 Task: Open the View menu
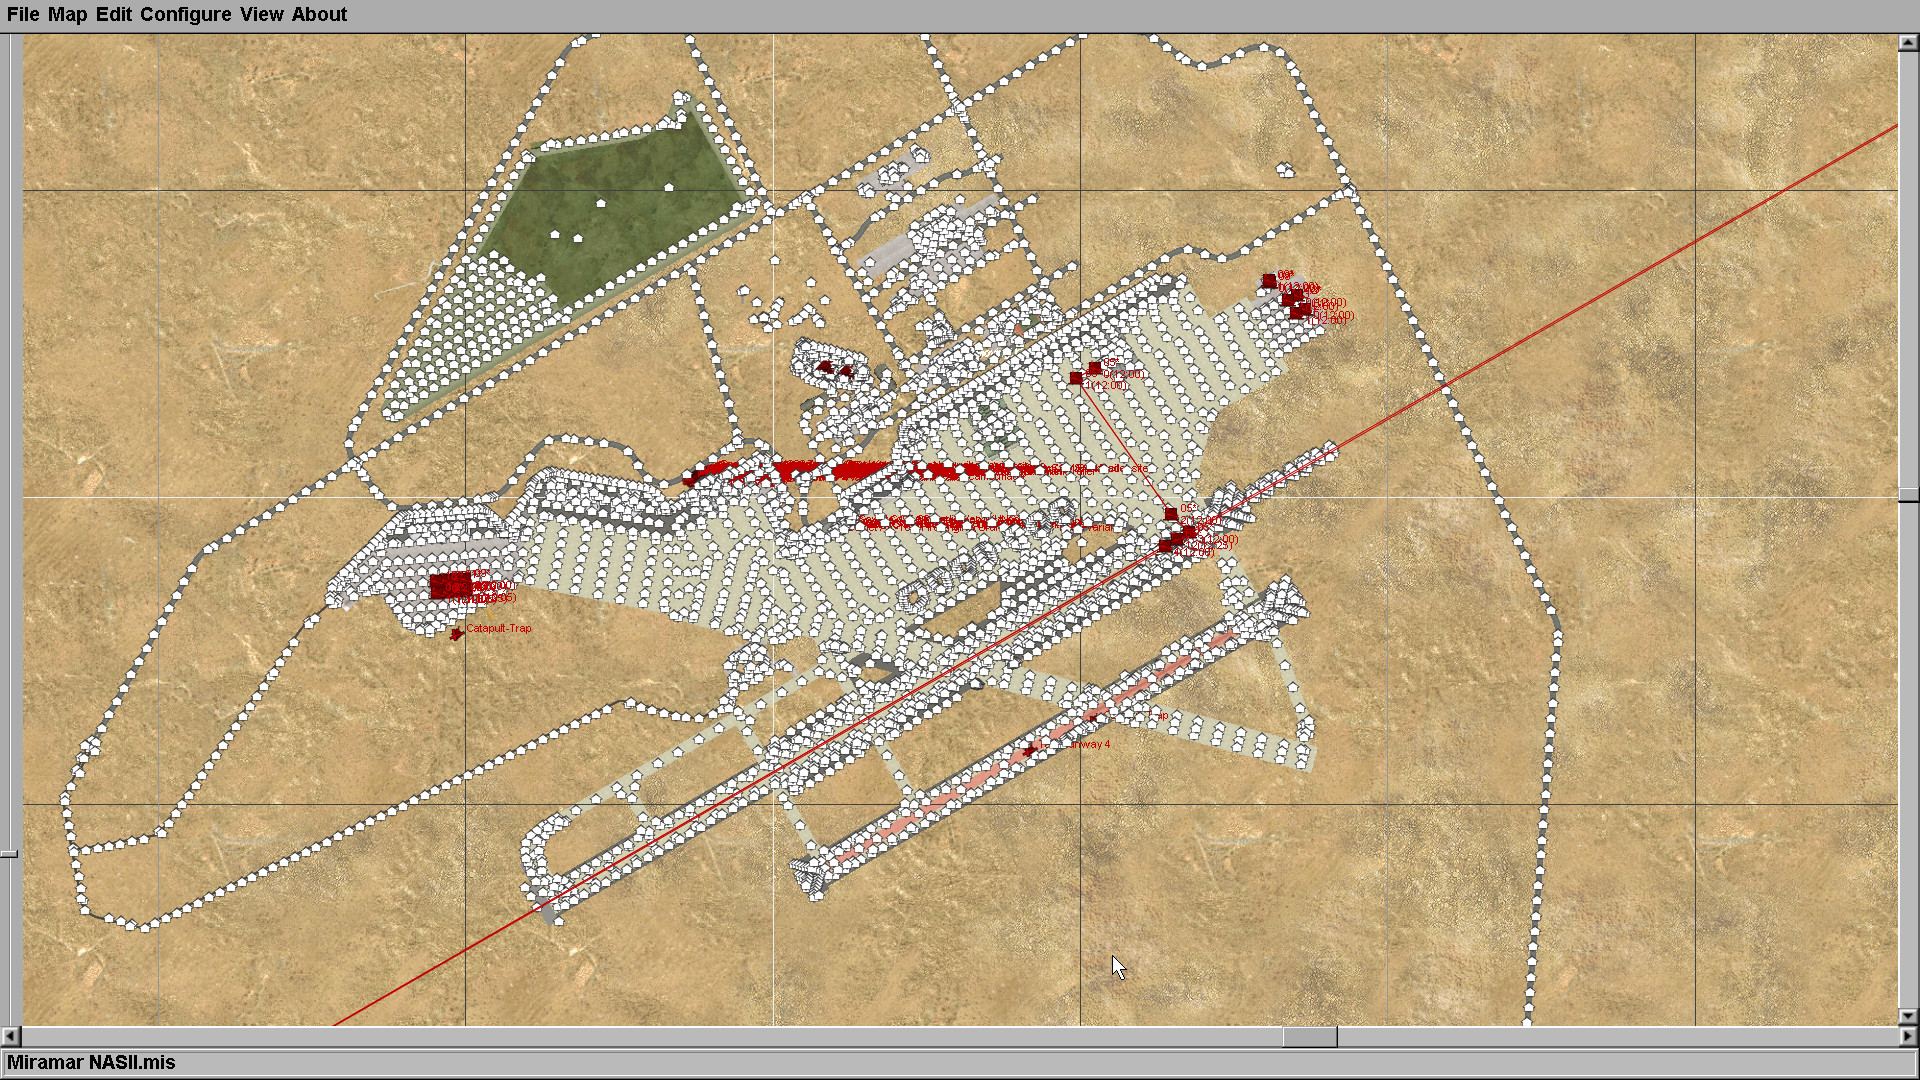coord(261,14)
